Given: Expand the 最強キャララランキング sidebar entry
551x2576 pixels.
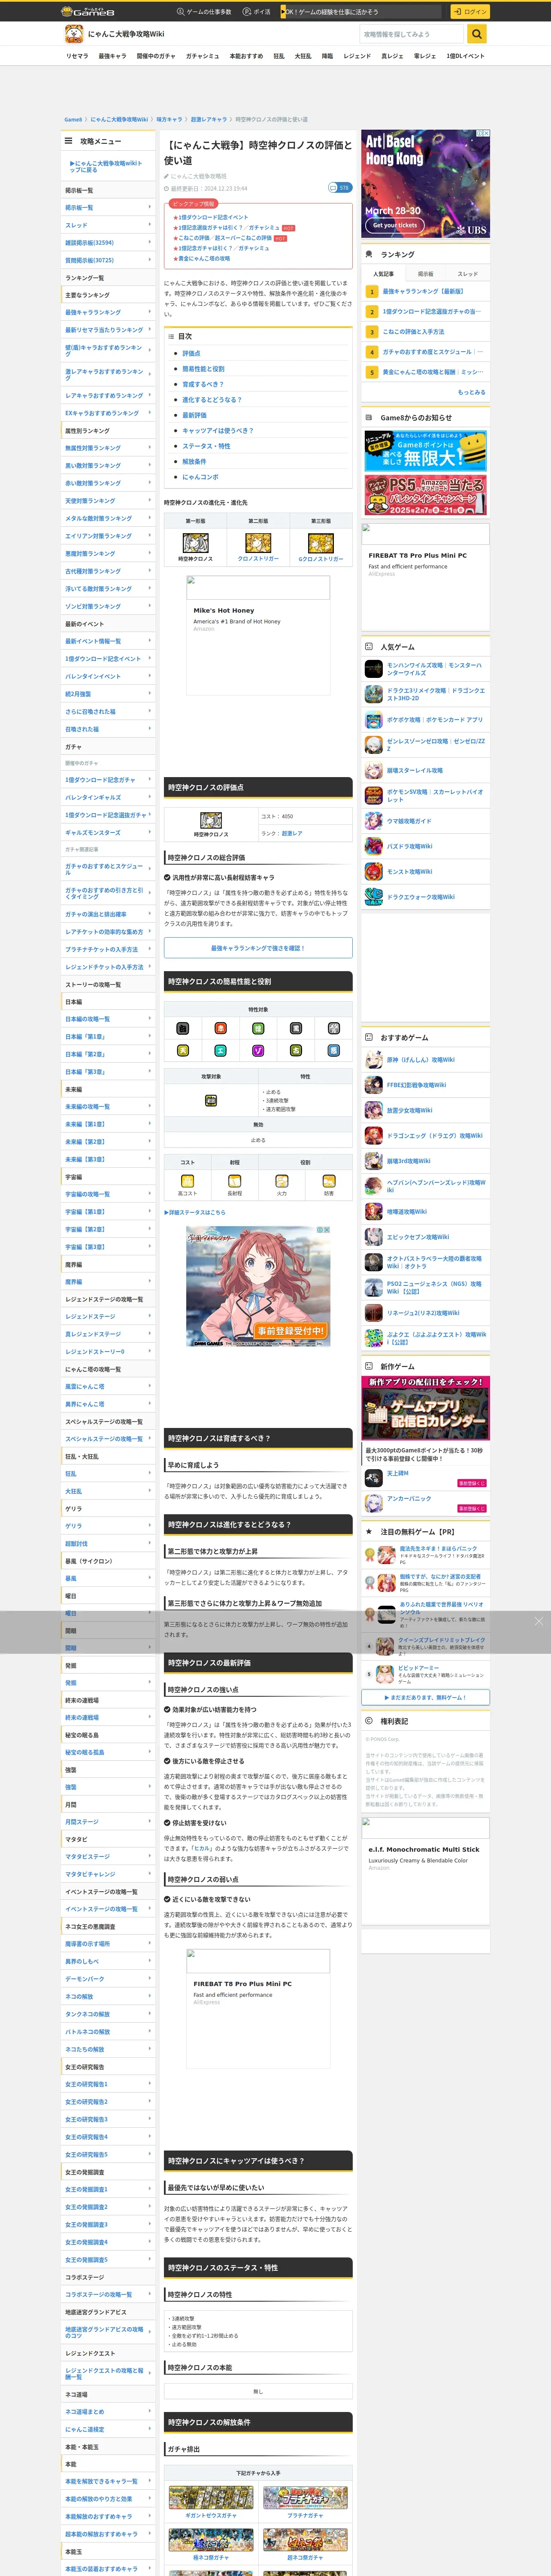Looking at the screenshot, I should [108, 312].
